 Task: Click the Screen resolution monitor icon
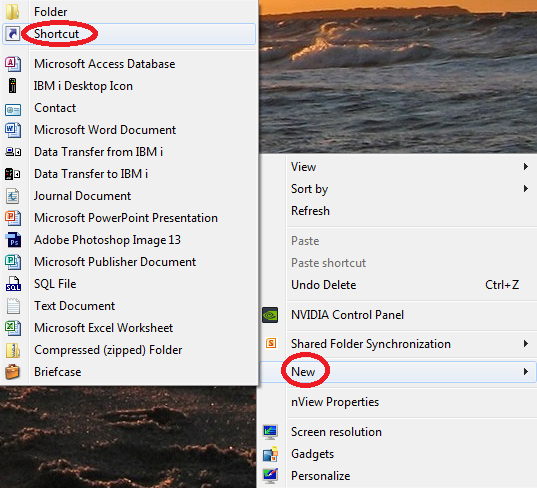click(x=270, y=432)
